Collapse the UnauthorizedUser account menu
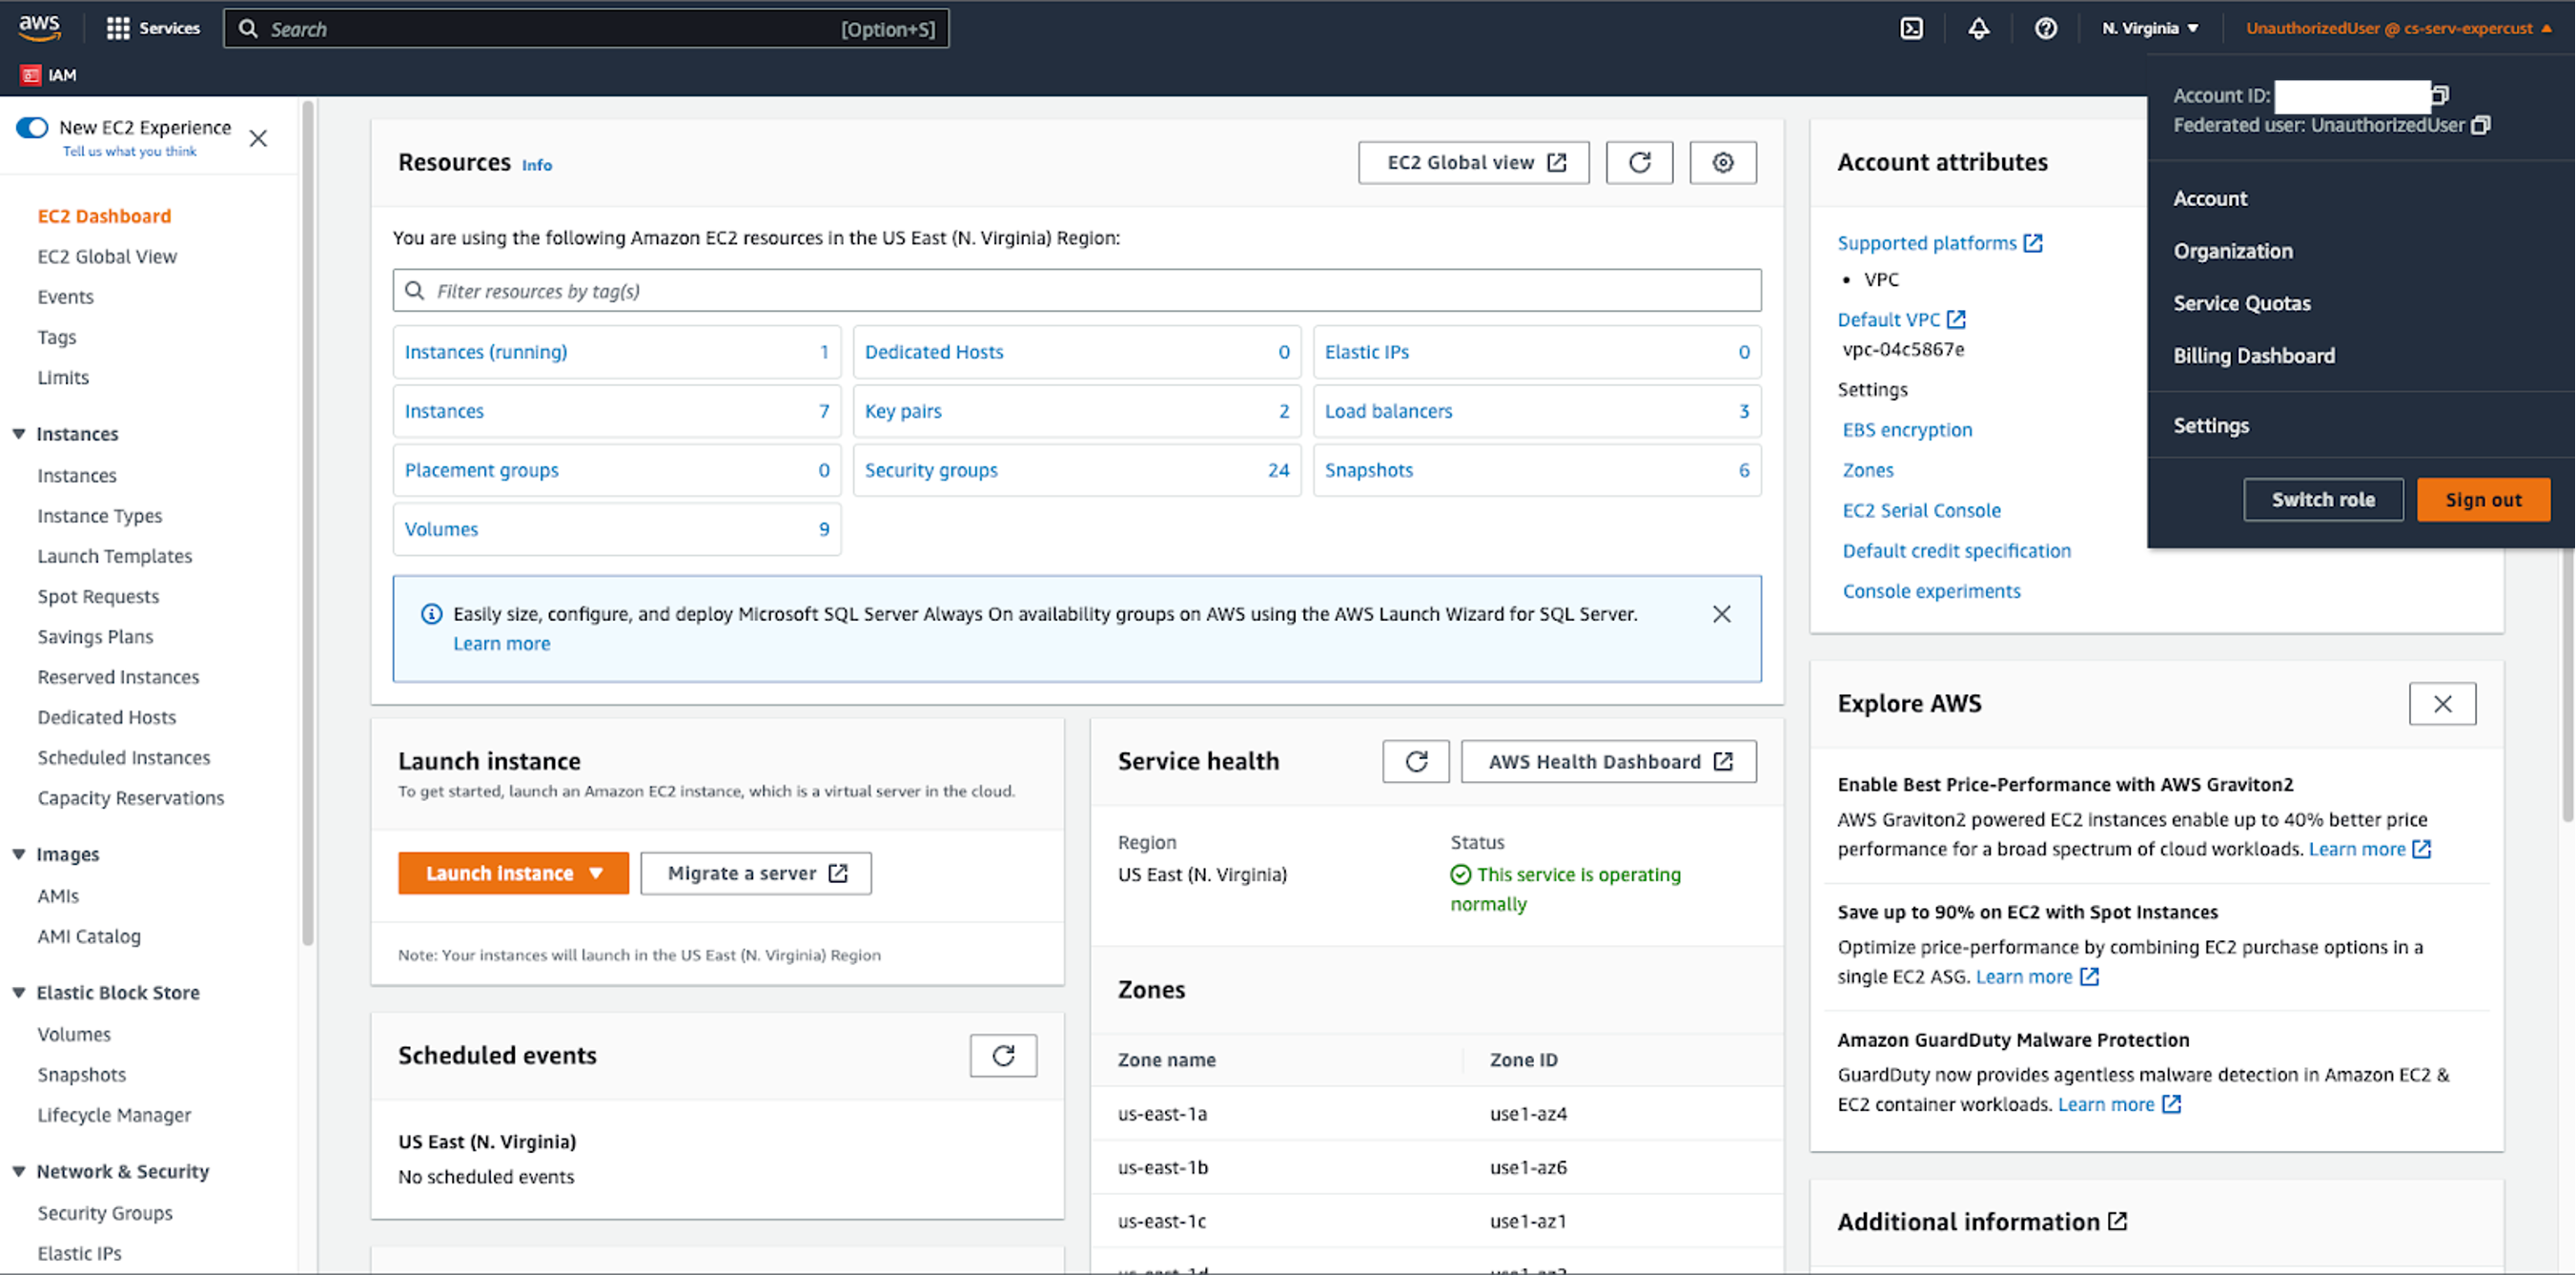 click(x=2397, y=28)
